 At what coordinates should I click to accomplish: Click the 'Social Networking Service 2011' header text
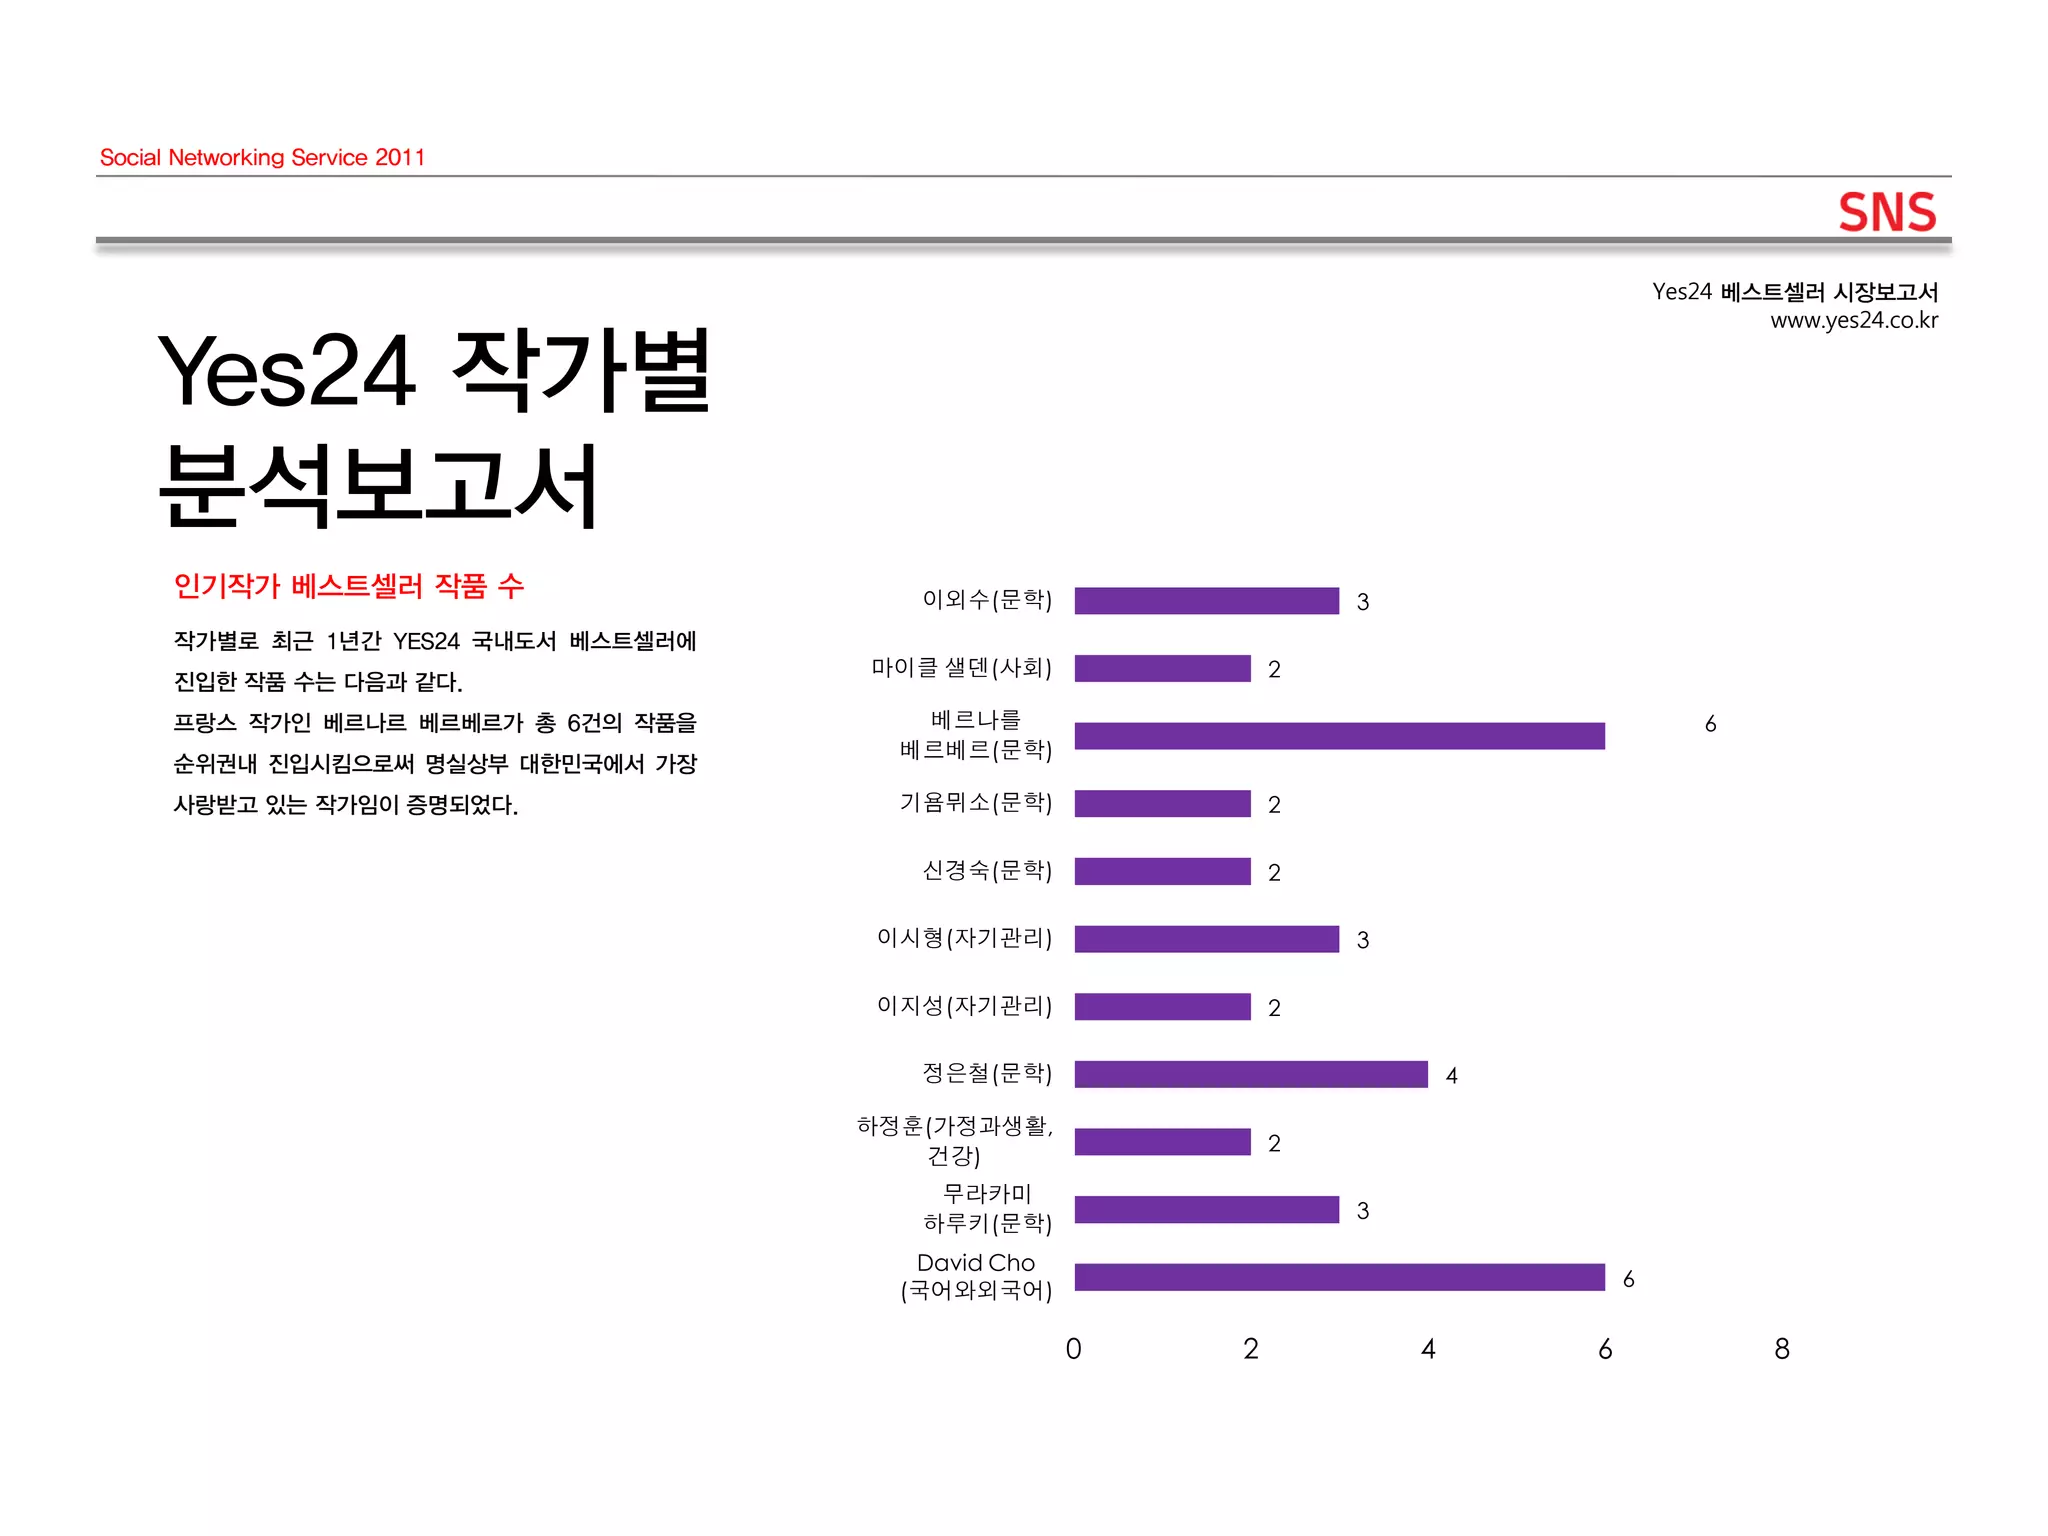pos(262,158)
